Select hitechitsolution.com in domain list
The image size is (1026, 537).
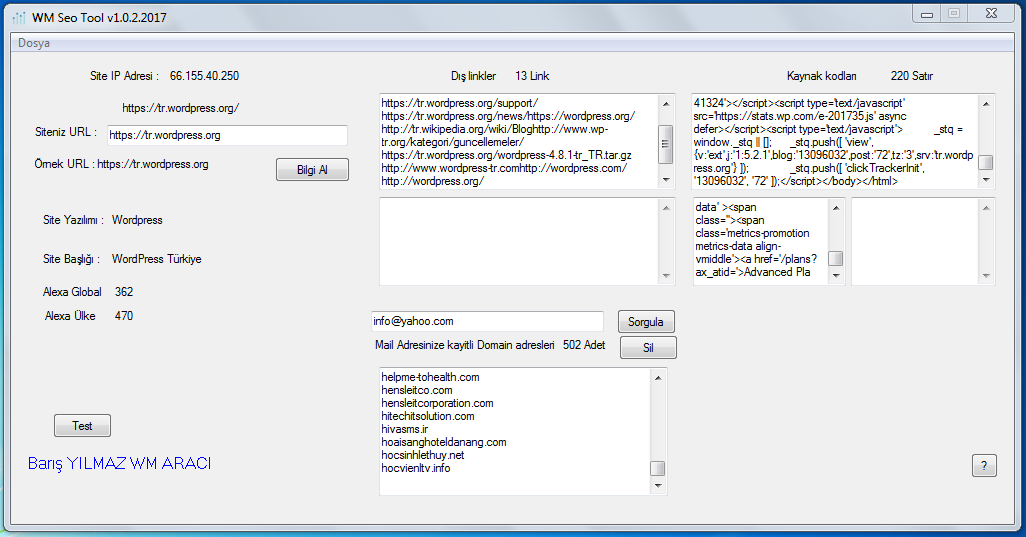point(428,416)
